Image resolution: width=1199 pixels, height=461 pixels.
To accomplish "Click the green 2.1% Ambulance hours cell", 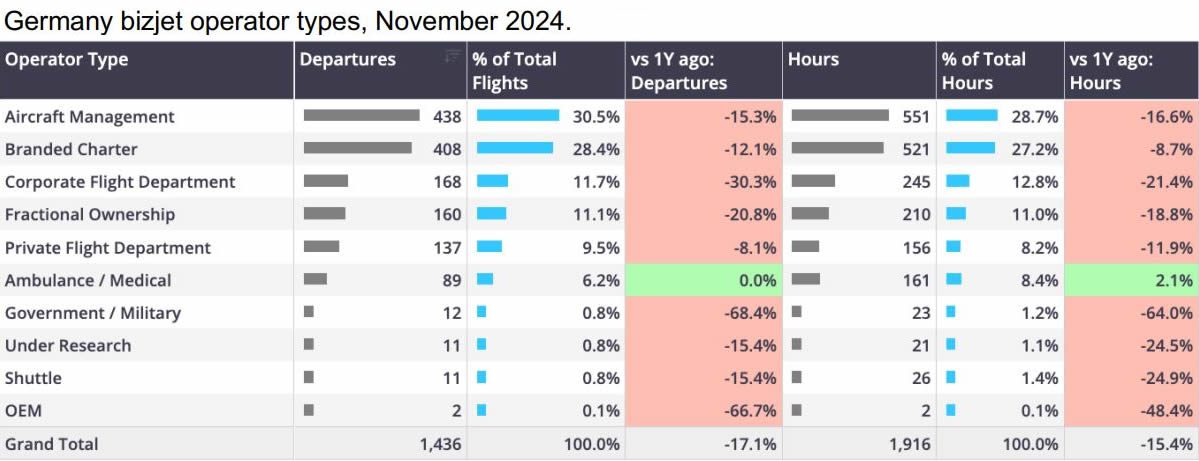I will click(x=1131, y=281).
